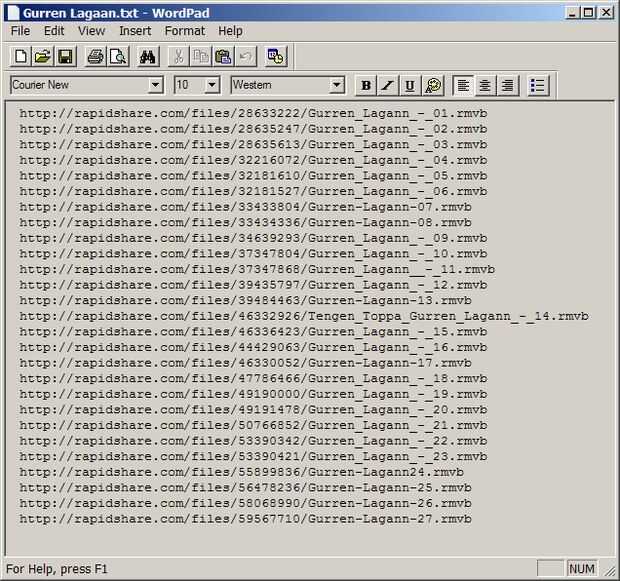620x581 pixels.
Task: Click the Gurren-Lagann24.rmvb line
Action: pyautogui.click(x=241, y=472)
